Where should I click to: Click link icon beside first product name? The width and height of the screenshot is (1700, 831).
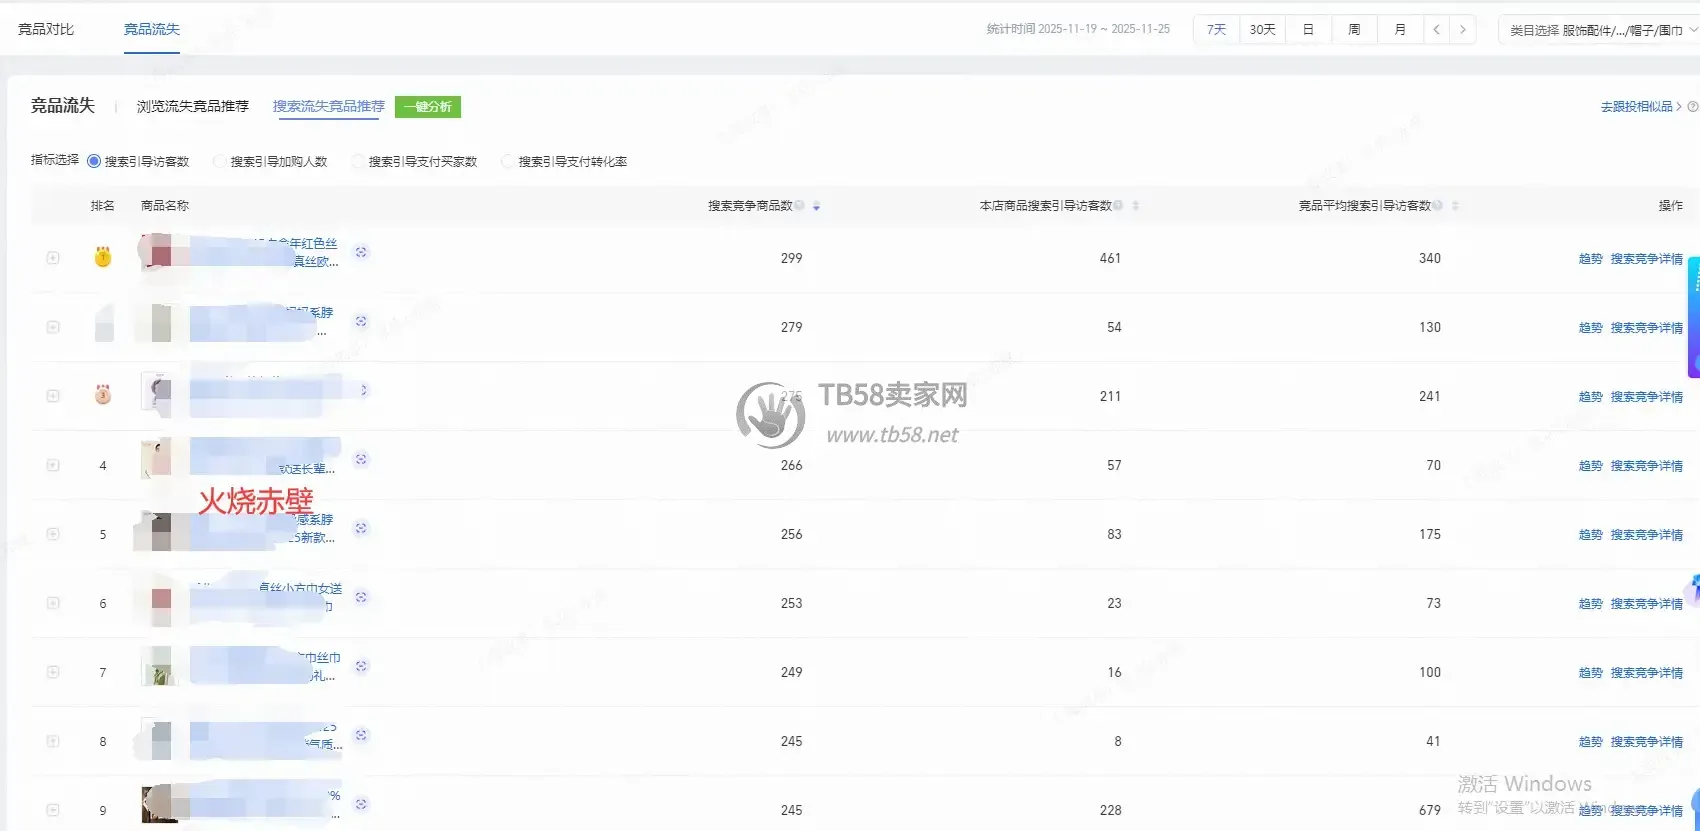pyautogui.click(x=361, y=252)
